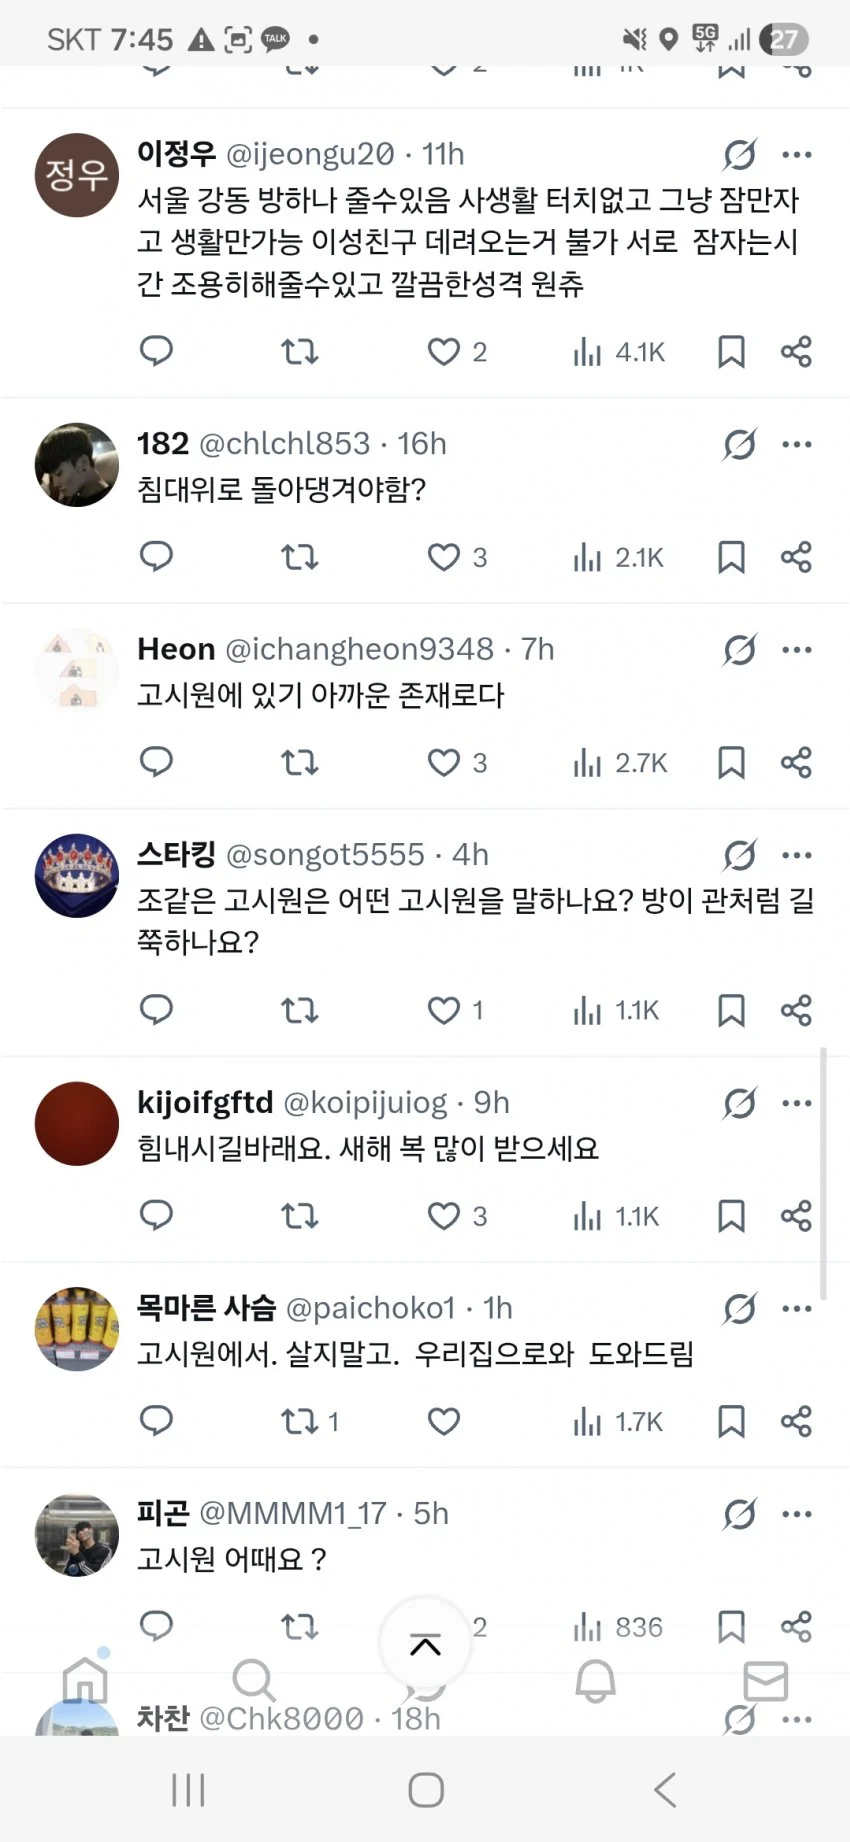Screen dimensions: 850x1842
Task: Open Search tab in bottom navigation
Action: [x=253, y=1681]
